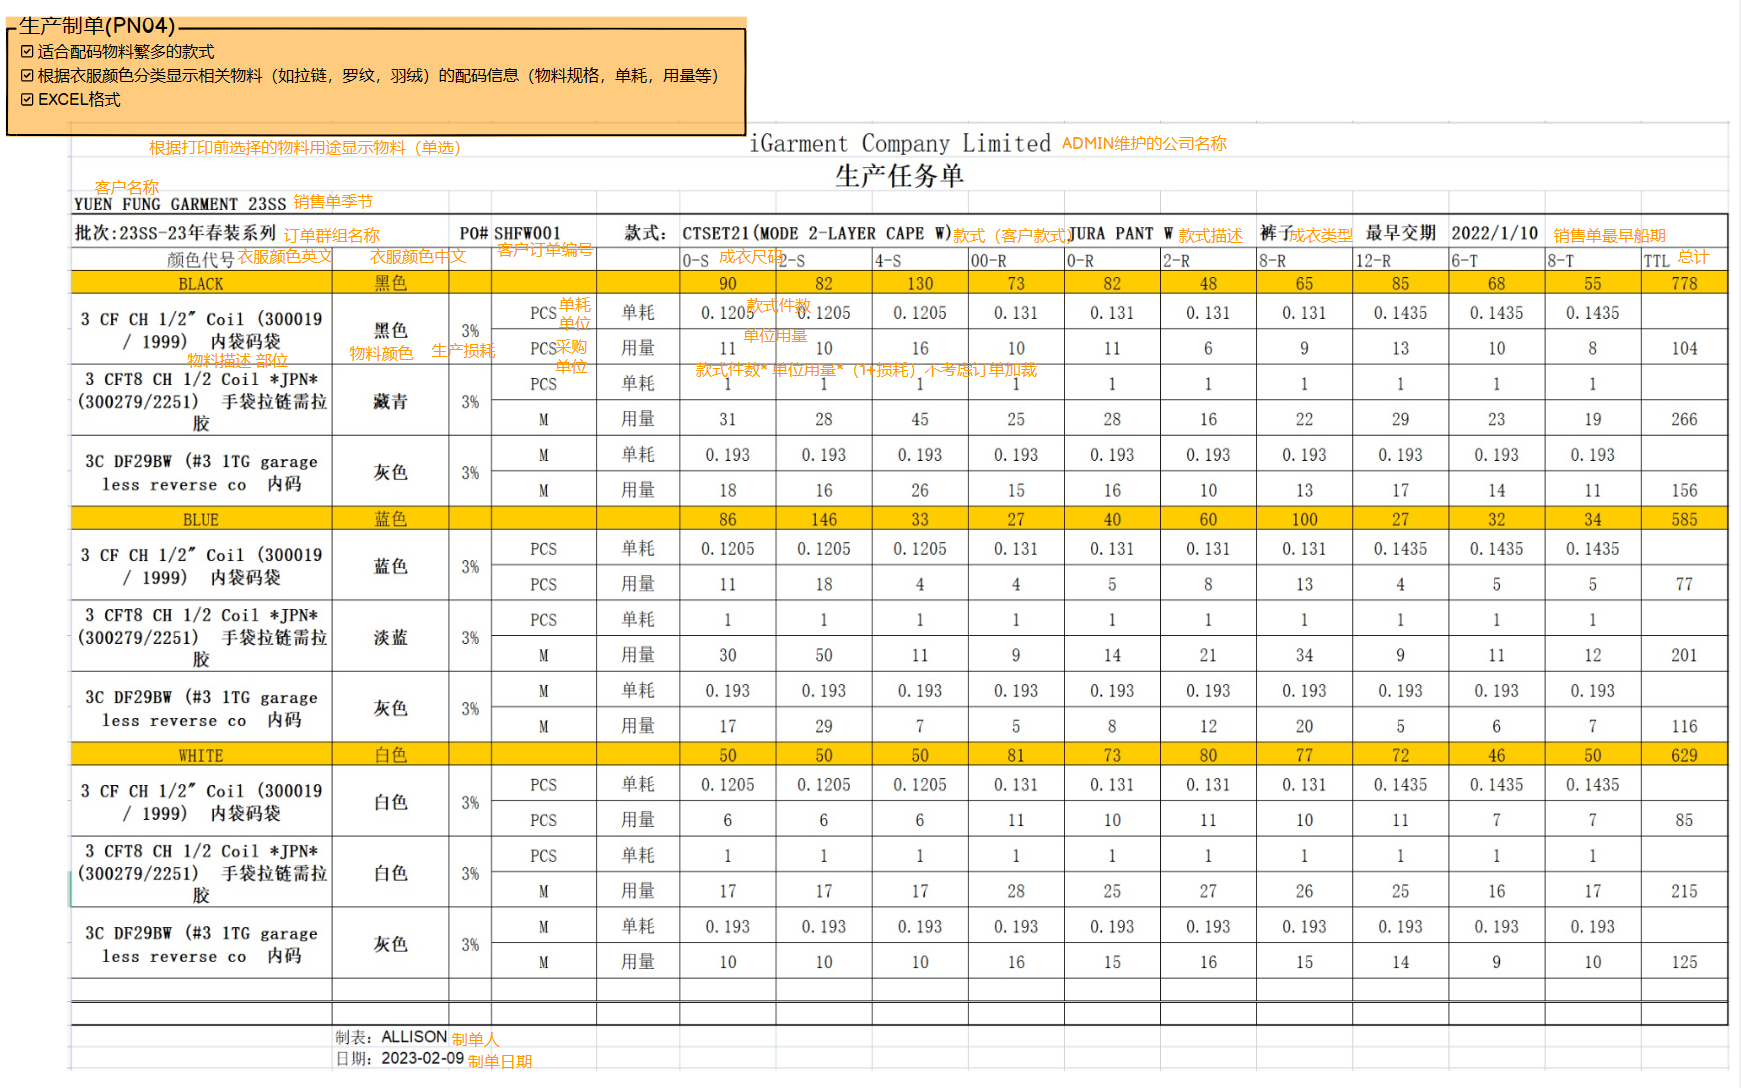Click usage total 125 under WHITE

(1684, 962)
